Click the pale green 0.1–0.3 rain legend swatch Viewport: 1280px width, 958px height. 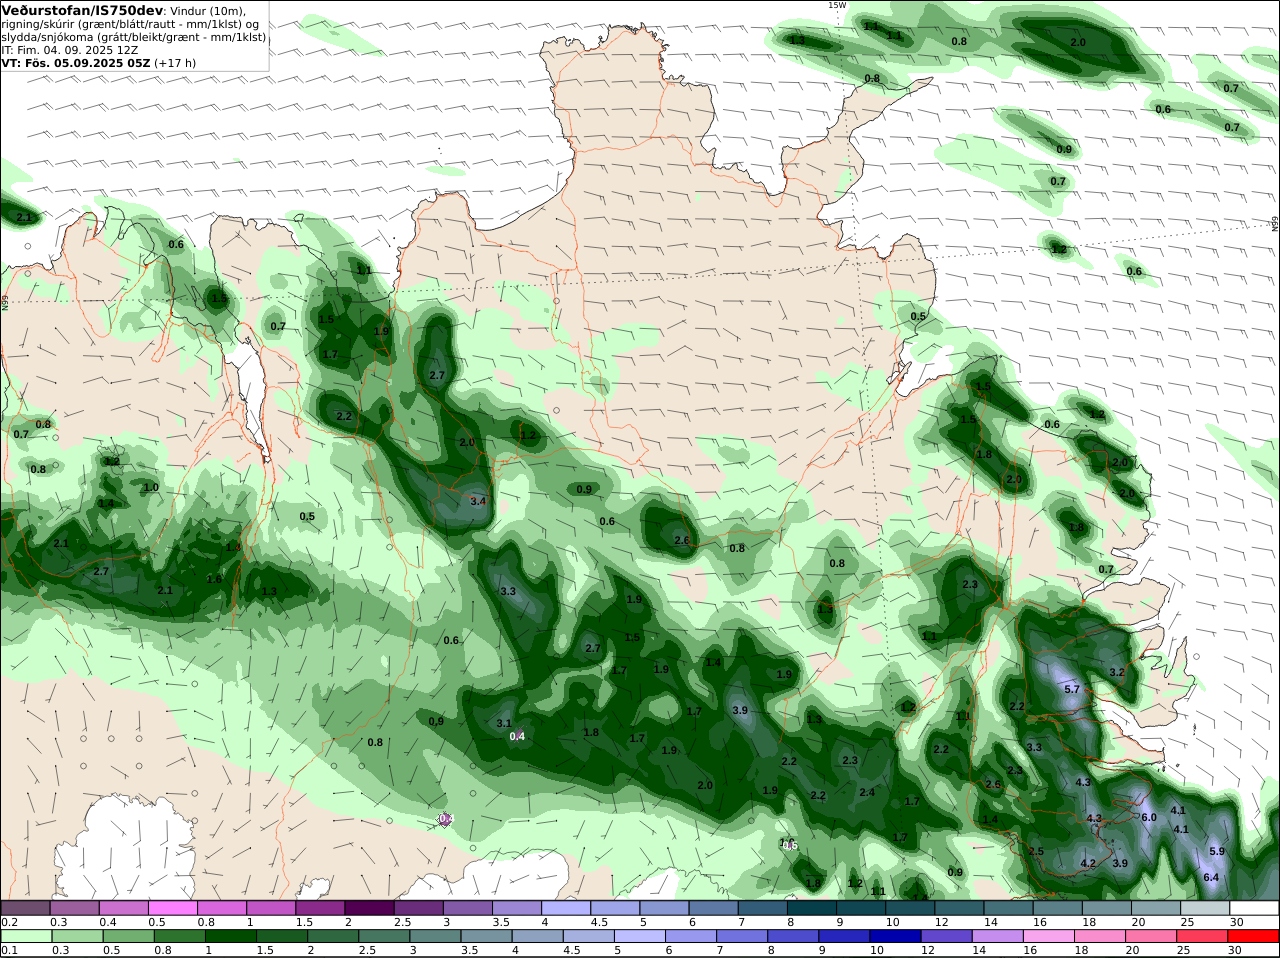26,936
